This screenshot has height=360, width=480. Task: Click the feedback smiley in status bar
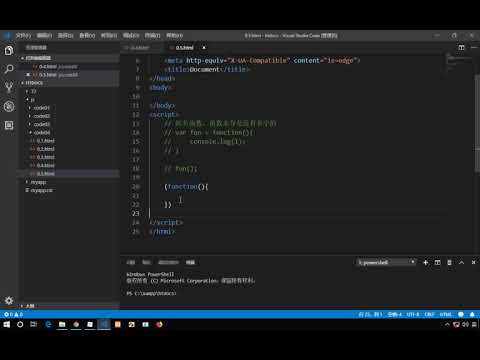point(461,314)
